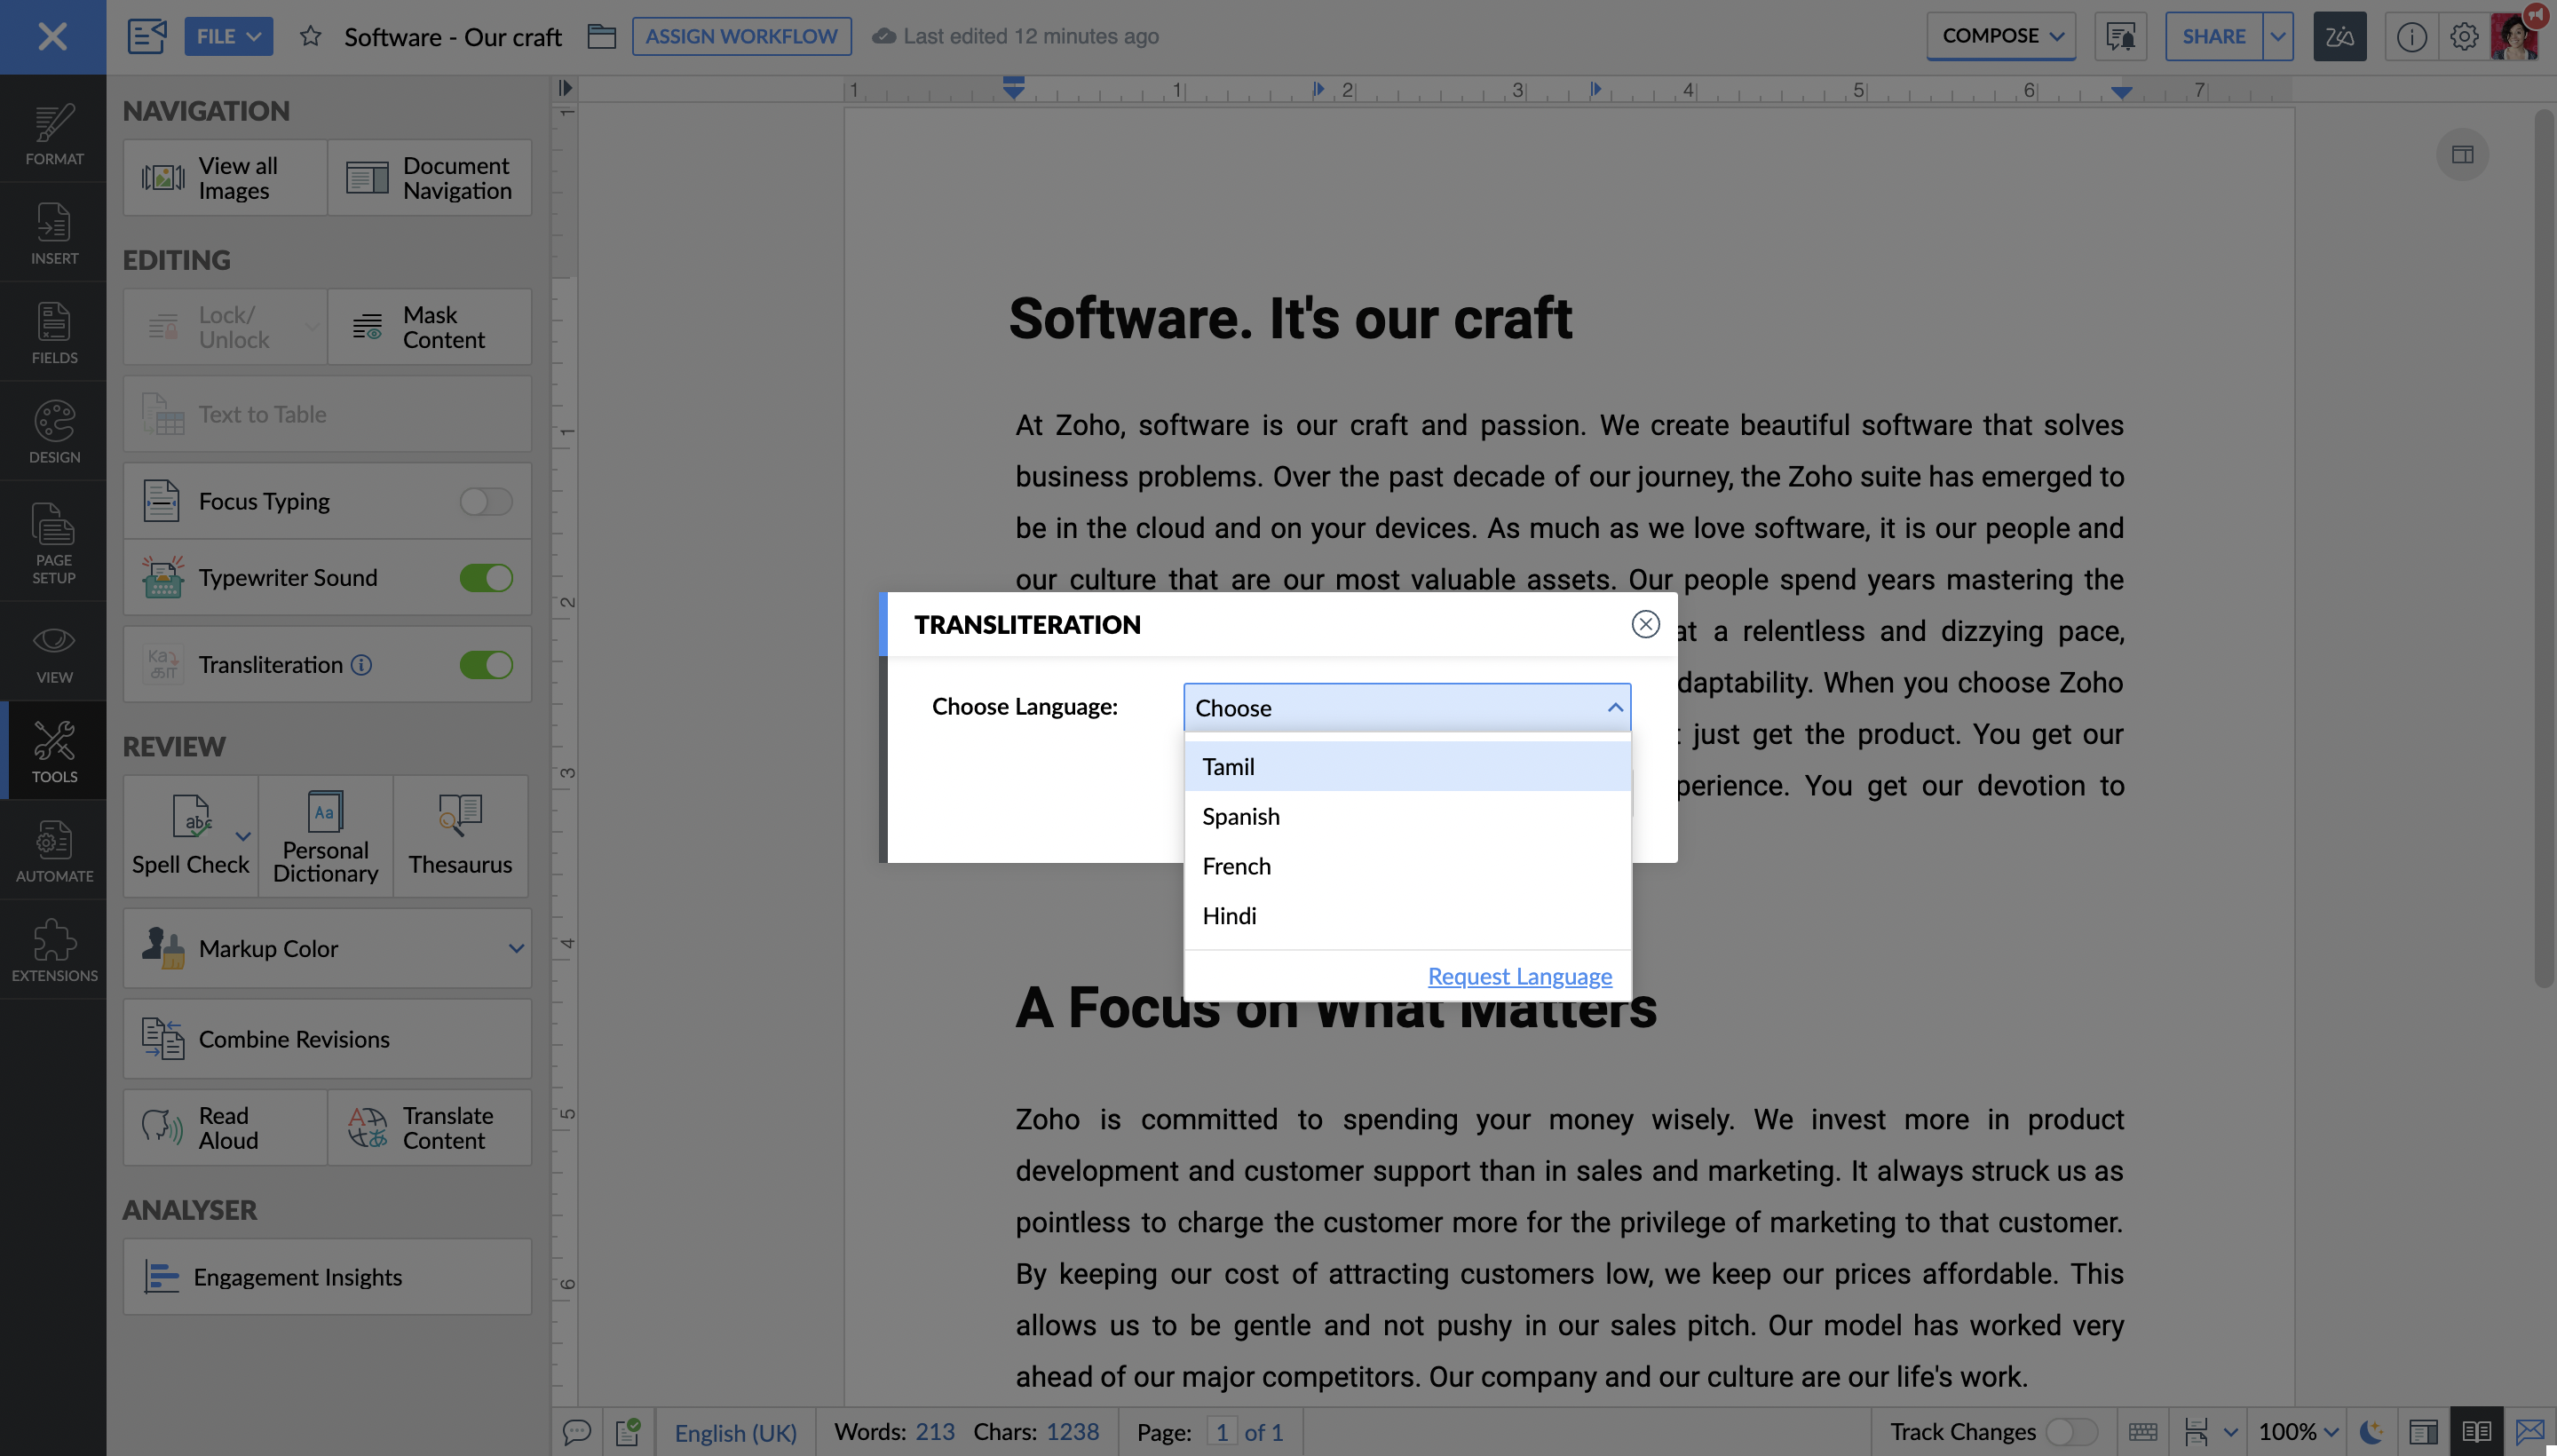
Task: Click the ASSIGN WORKFLOW button
Action: [x=741, y=36]
